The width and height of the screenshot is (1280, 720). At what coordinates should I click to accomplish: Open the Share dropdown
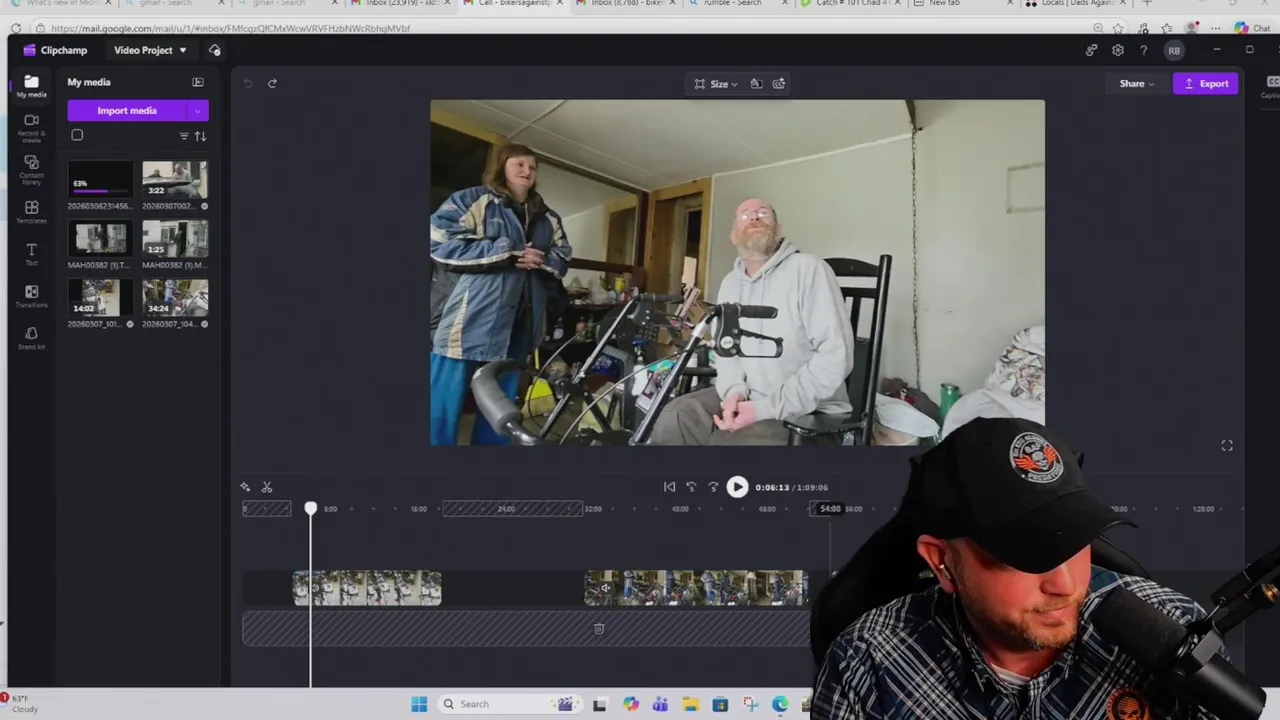pyautogui.click(x=1136, y=84)
